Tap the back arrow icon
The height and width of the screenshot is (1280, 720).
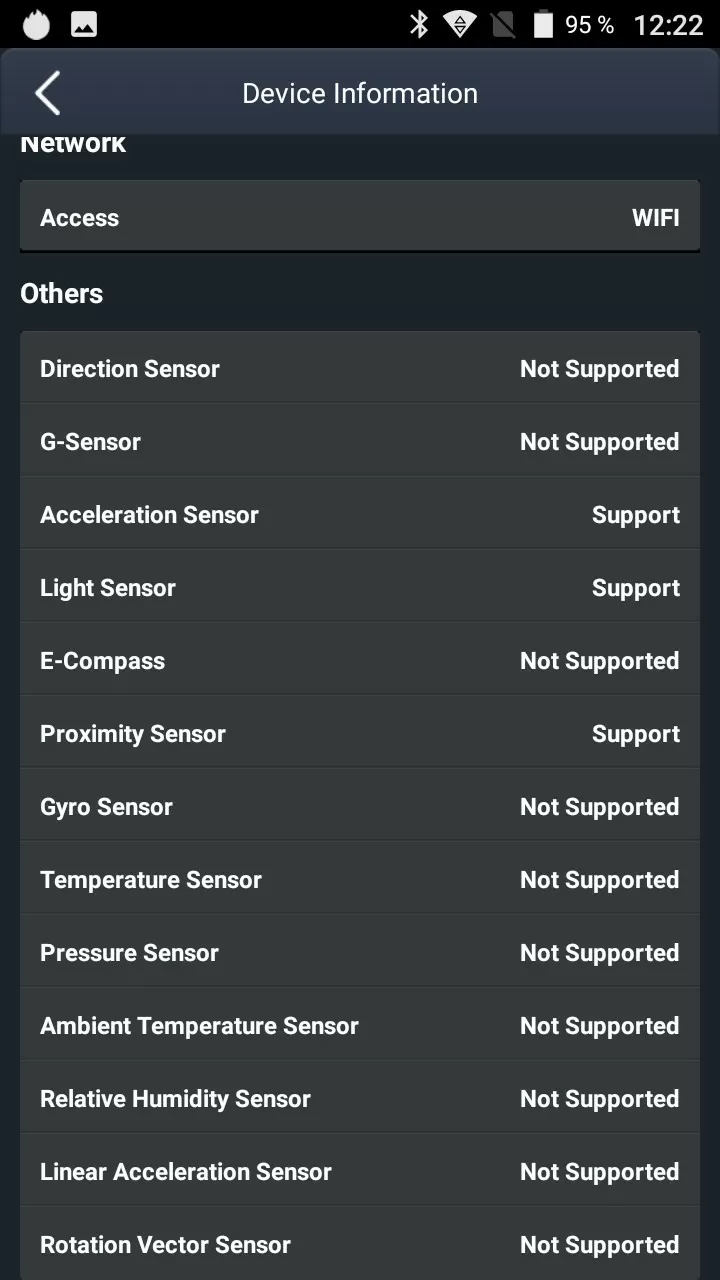point(47,93)
